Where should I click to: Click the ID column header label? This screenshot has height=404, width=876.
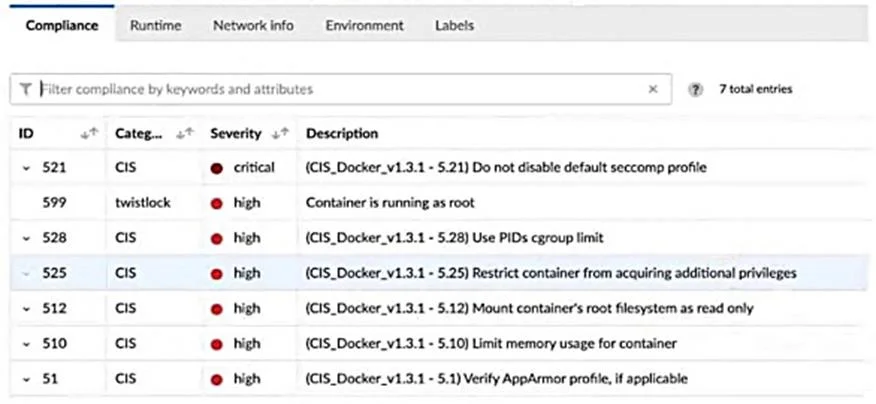tap(25, 134)
